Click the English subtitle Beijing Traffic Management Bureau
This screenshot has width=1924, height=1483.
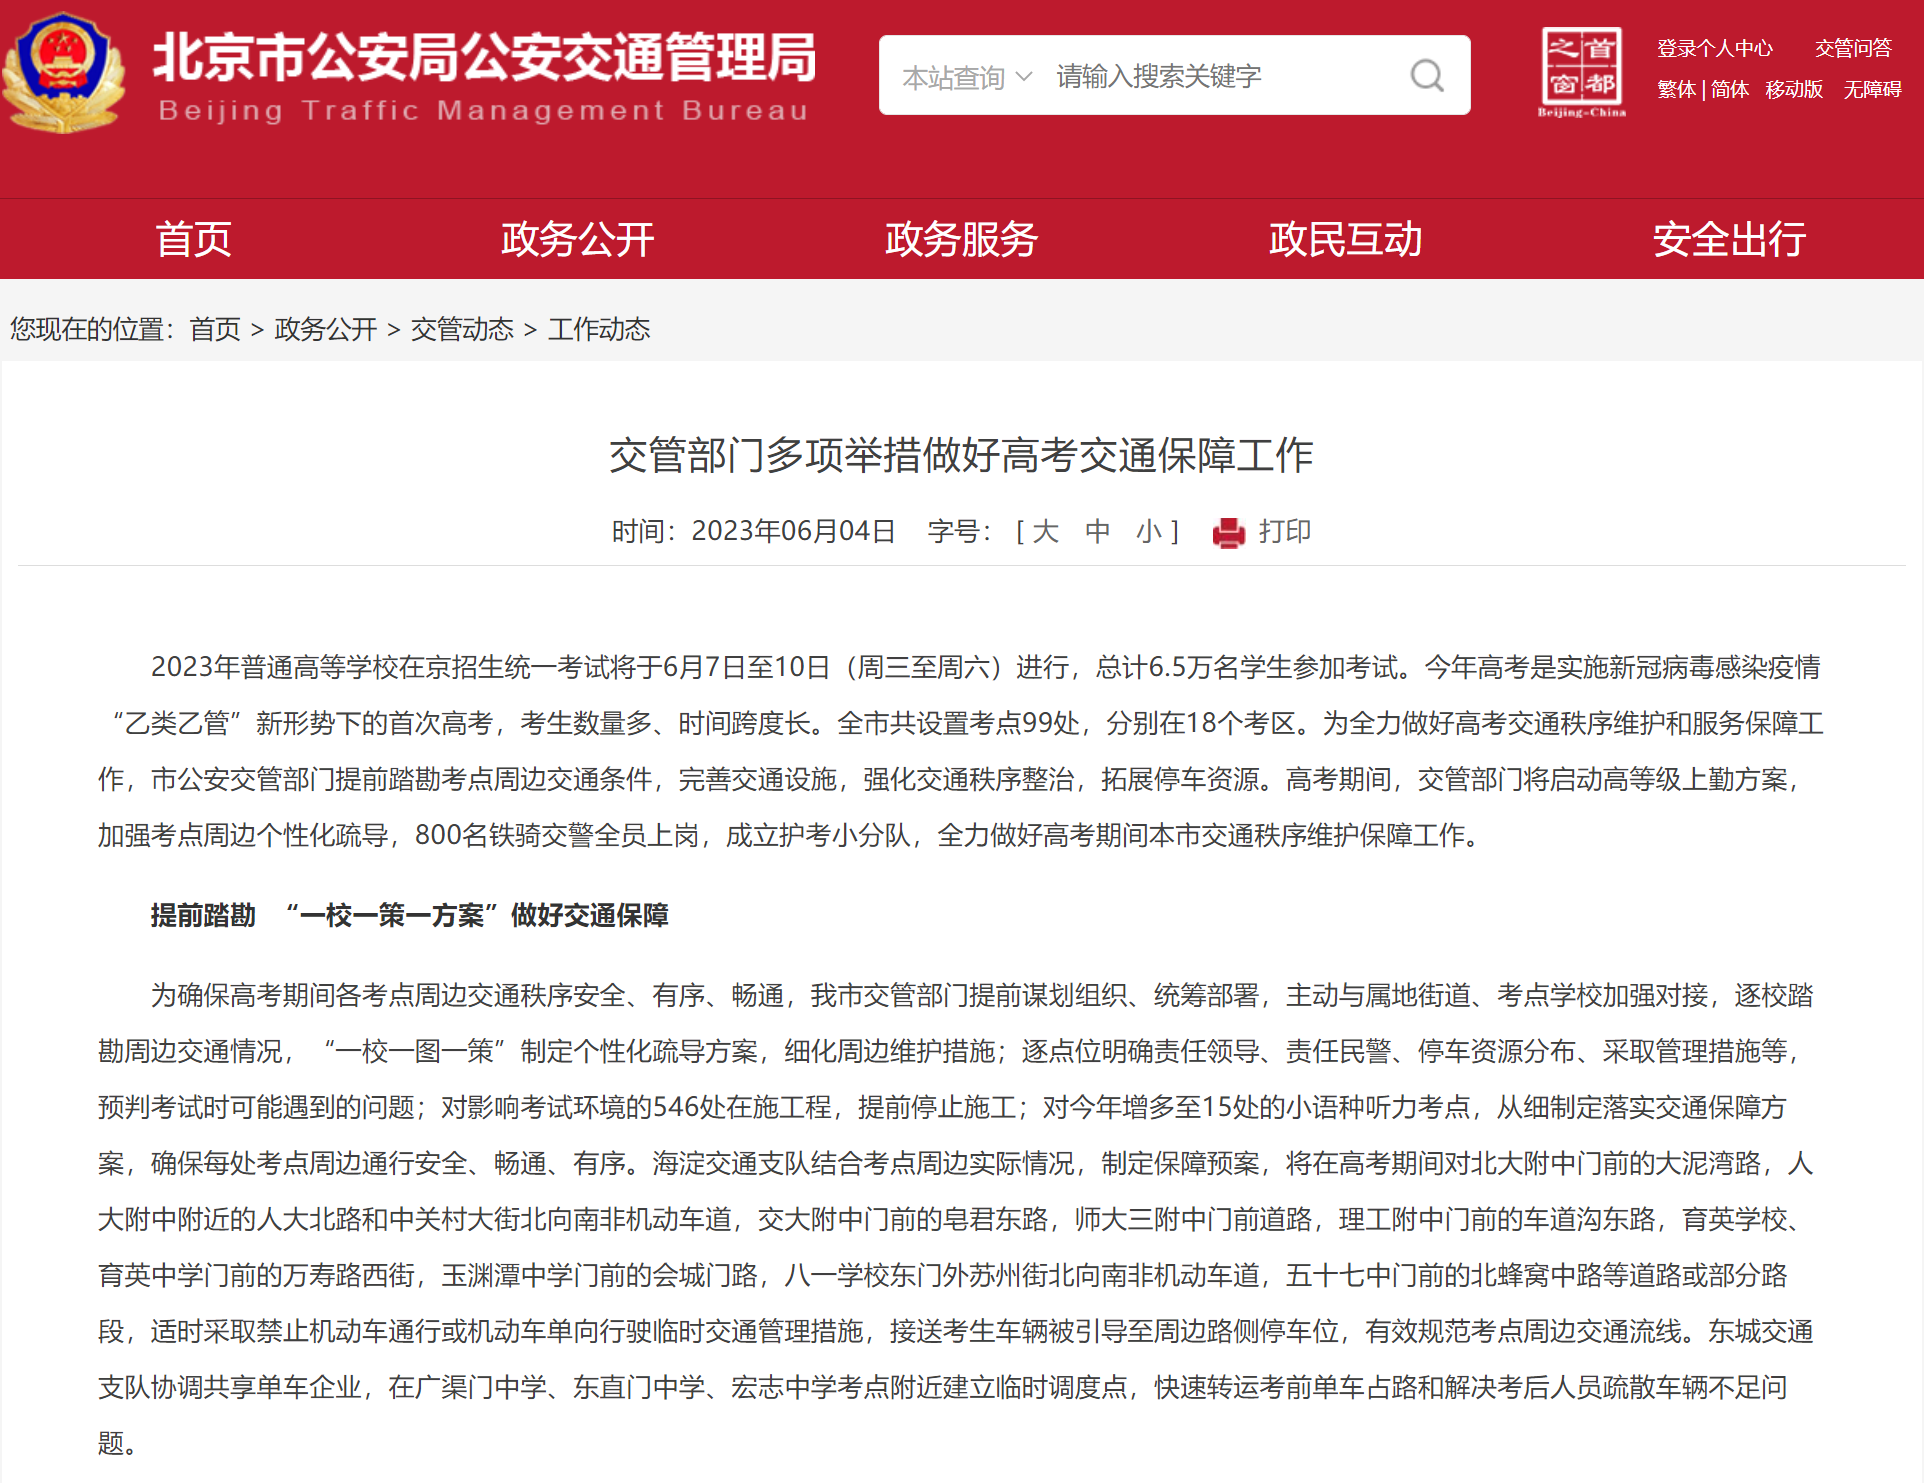point(483,110)
